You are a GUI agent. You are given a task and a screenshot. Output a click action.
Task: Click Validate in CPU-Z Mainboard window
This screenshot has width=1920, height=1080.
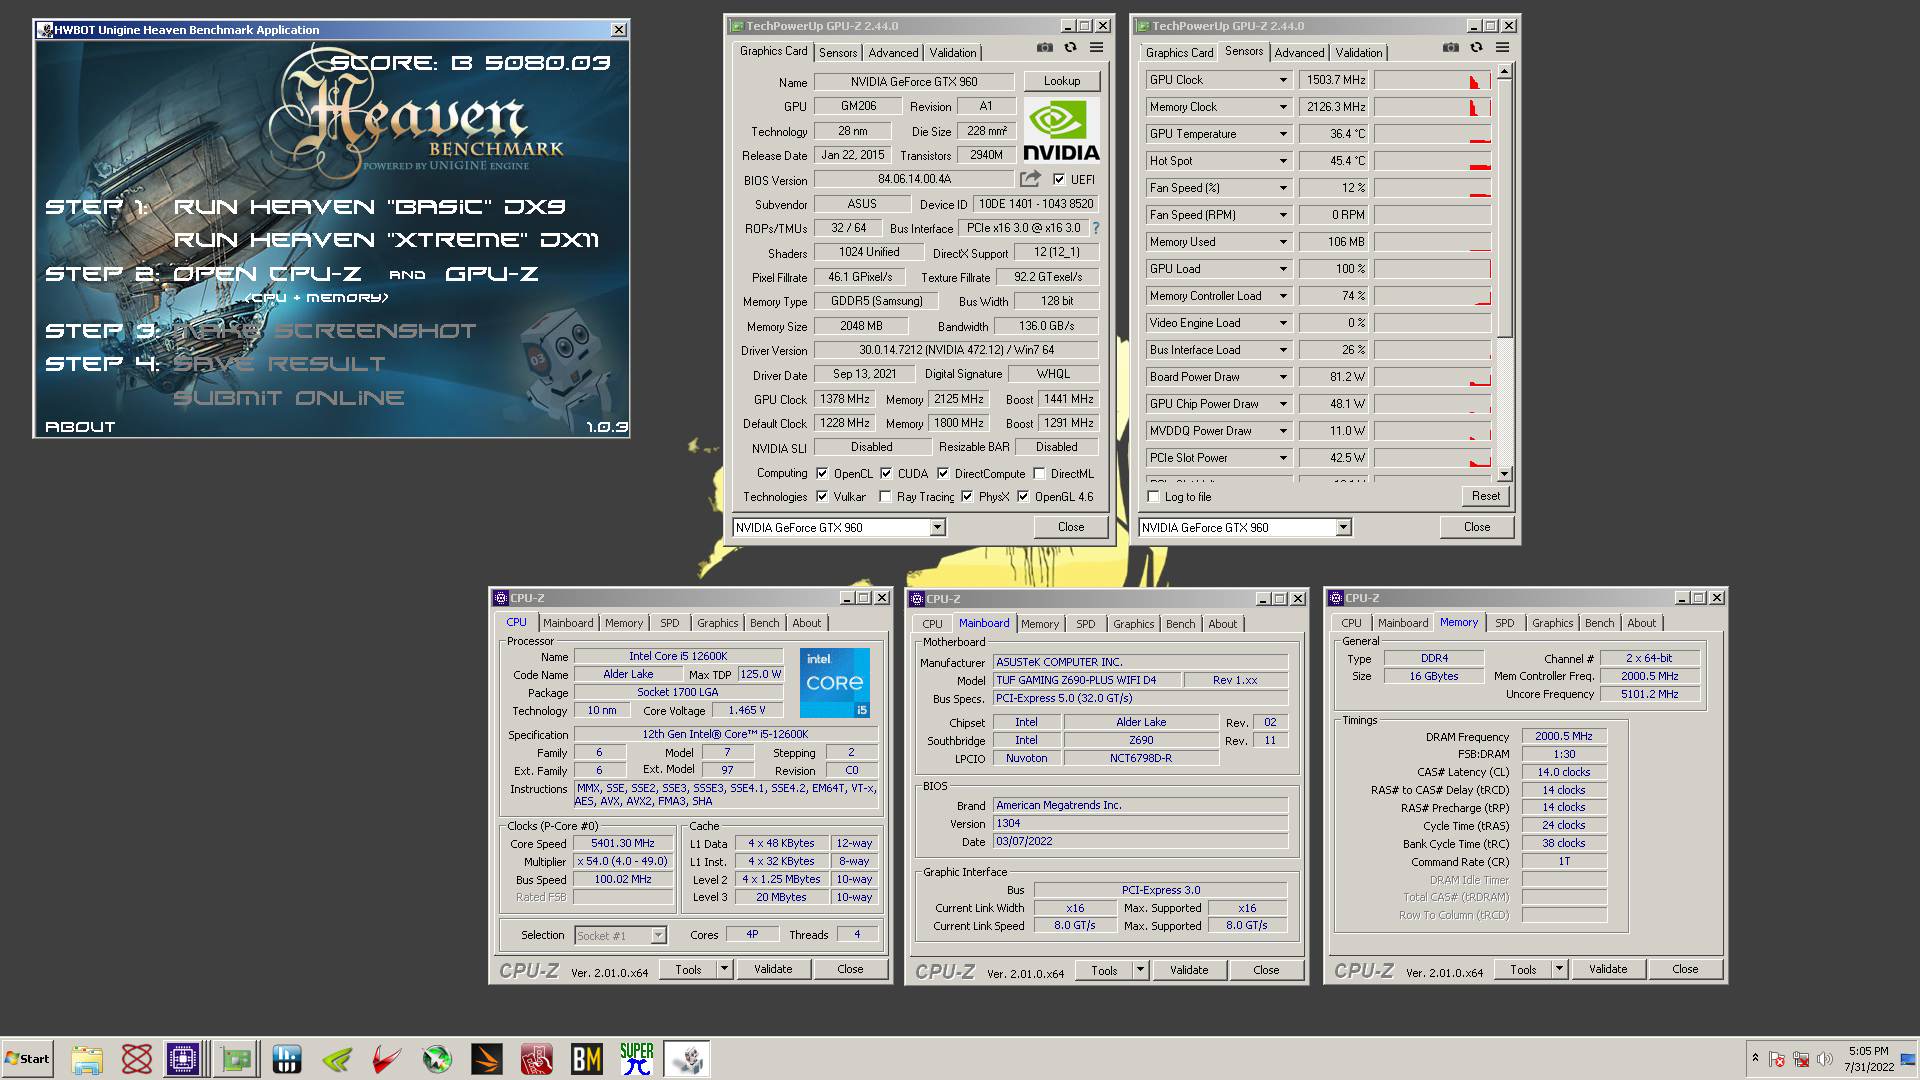pos(1189,970)
